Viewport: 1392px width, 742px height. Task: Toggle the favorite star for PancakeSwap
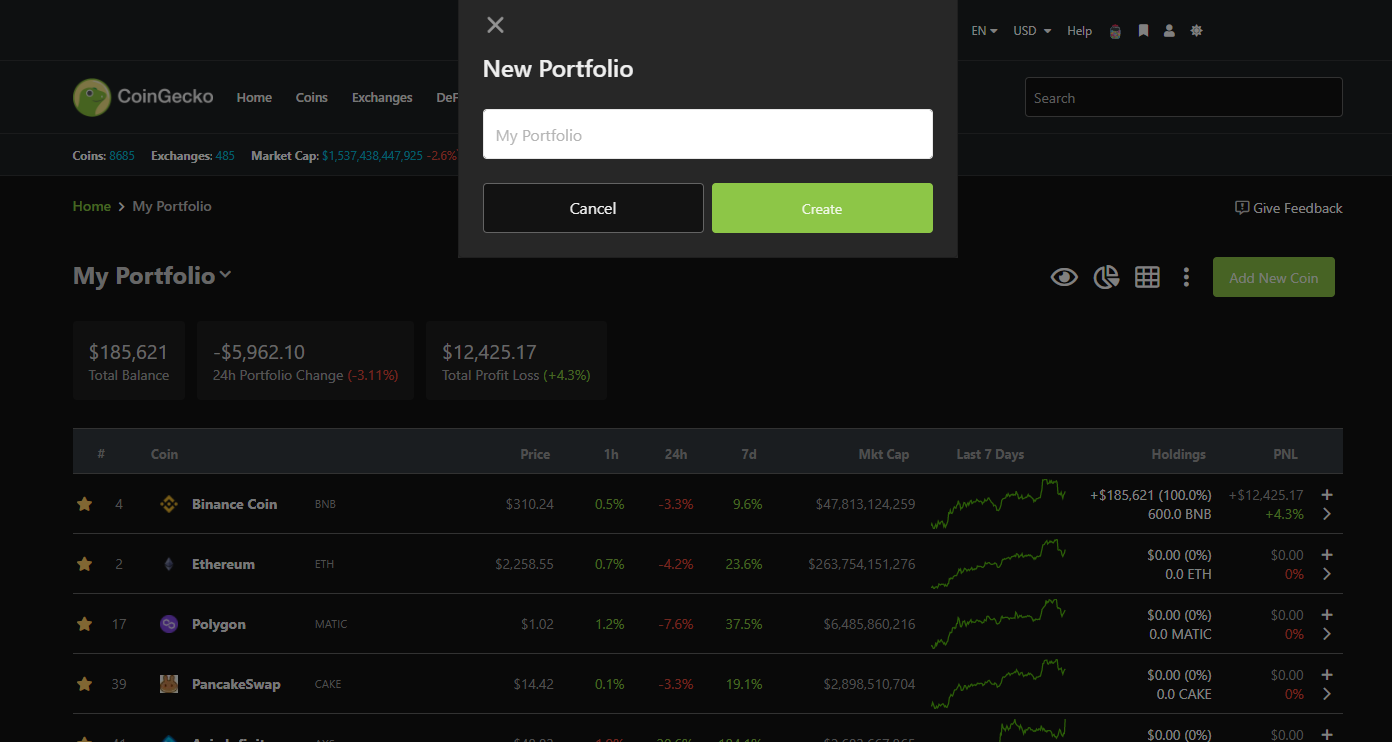coord(85,684)
